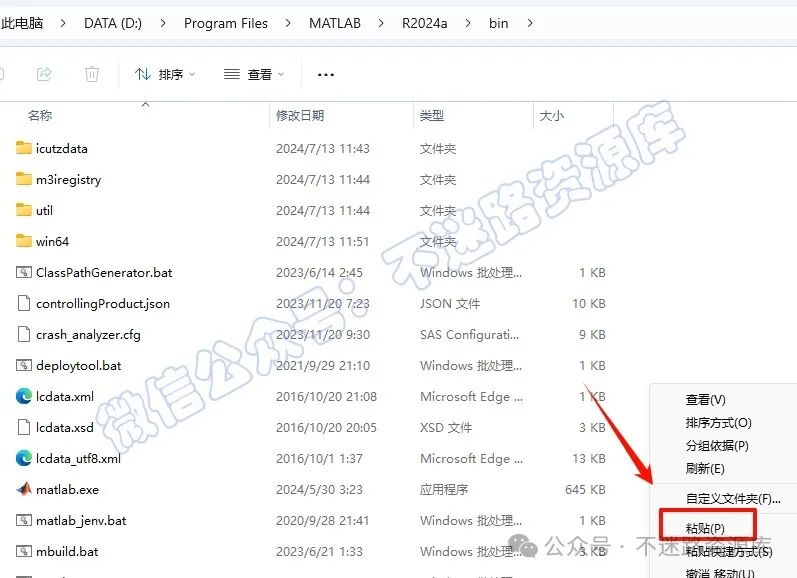Click the deploytool.bat file icon
Screen dimensions: 797x578
click(x=23, y=366)
